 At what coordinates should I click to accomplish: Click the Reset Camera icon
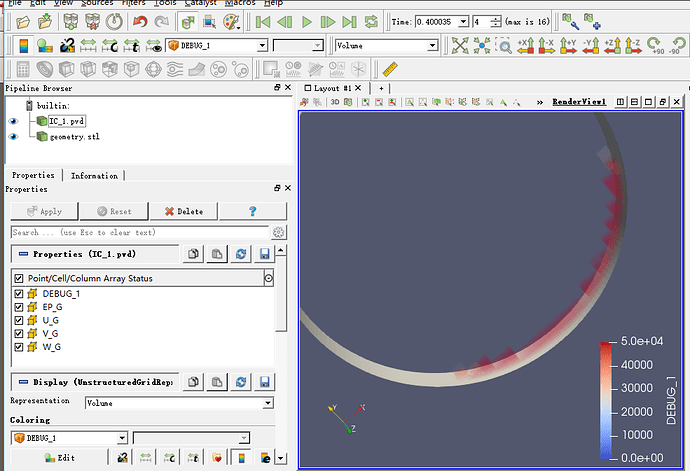(x=460, y=45)
